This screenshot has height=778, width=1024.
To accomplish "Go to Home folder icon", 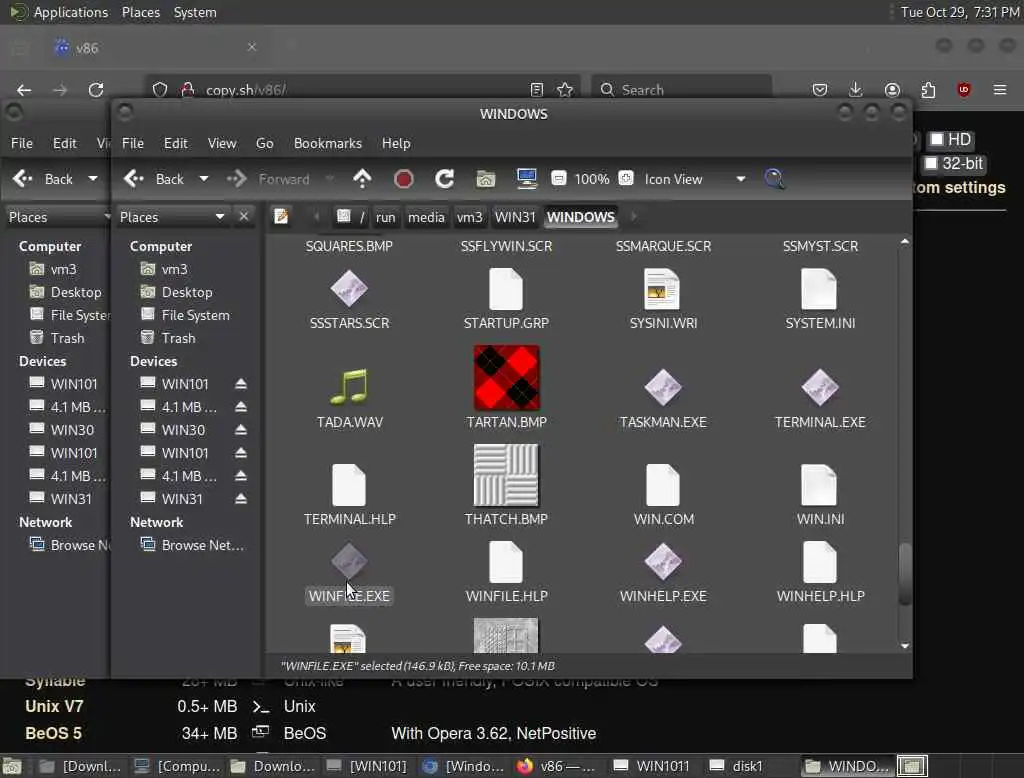I will (485, 178).
